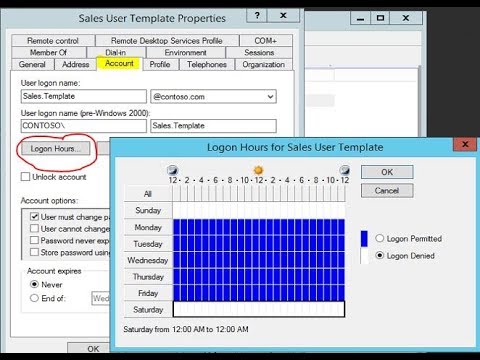Open the General tab
Screen dimensions: 480x360
32,64
